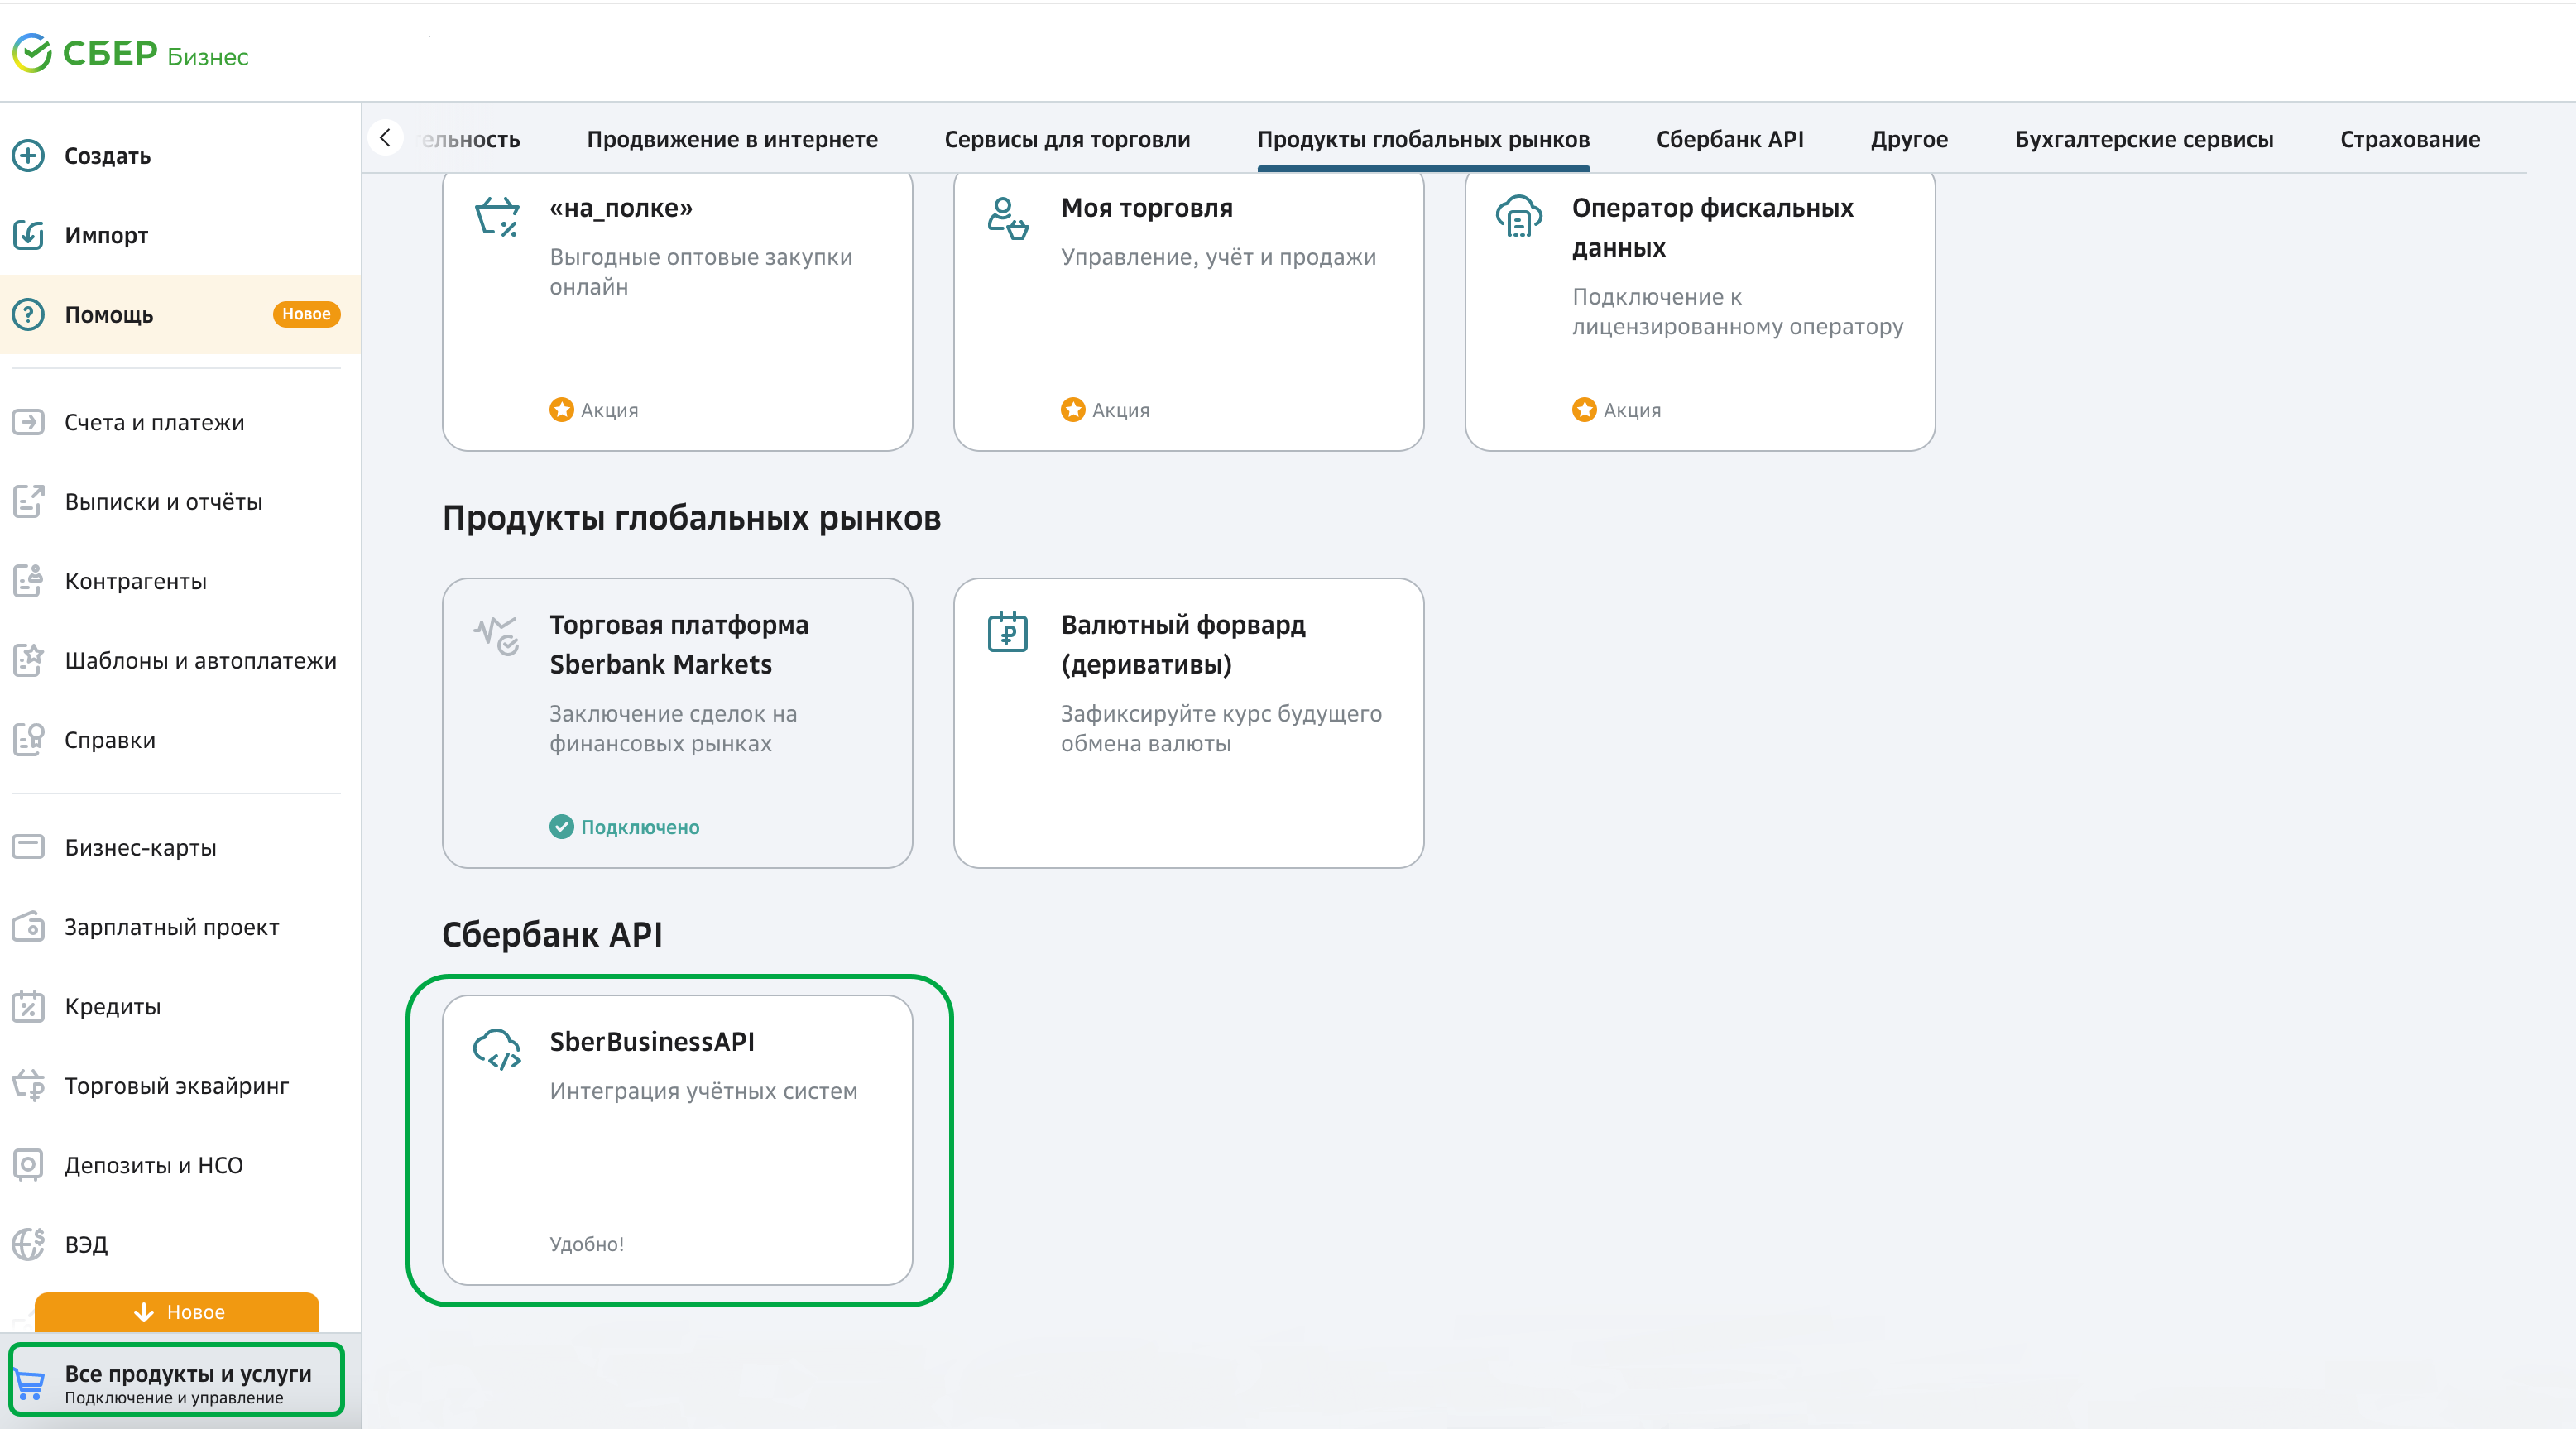Screen dimensions: 2576x1429
Task: Click the Валютный форвард calendar ruble icon
Action: point(1008,632)
